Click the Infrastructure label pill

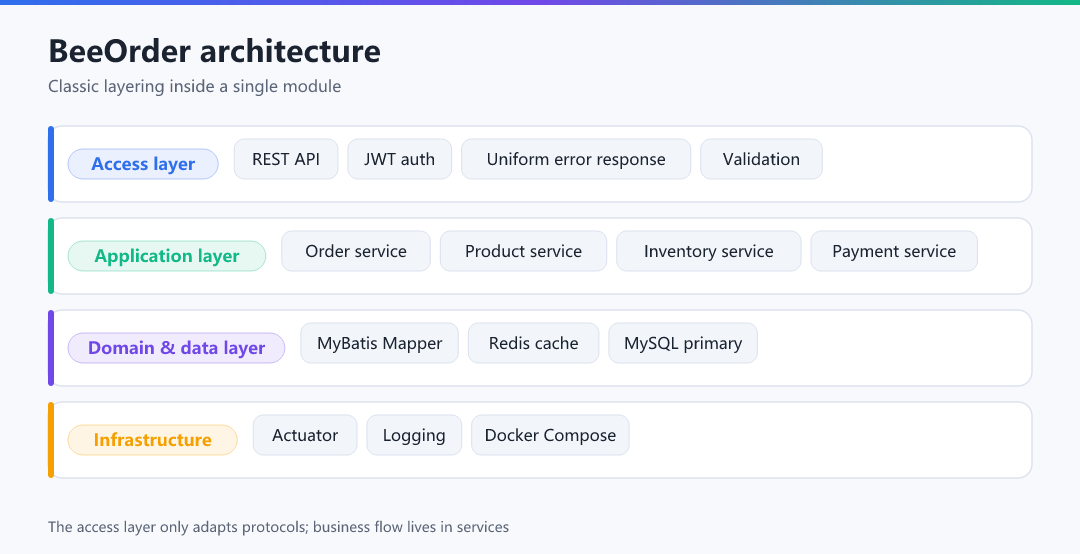click(x=152, y=440)
